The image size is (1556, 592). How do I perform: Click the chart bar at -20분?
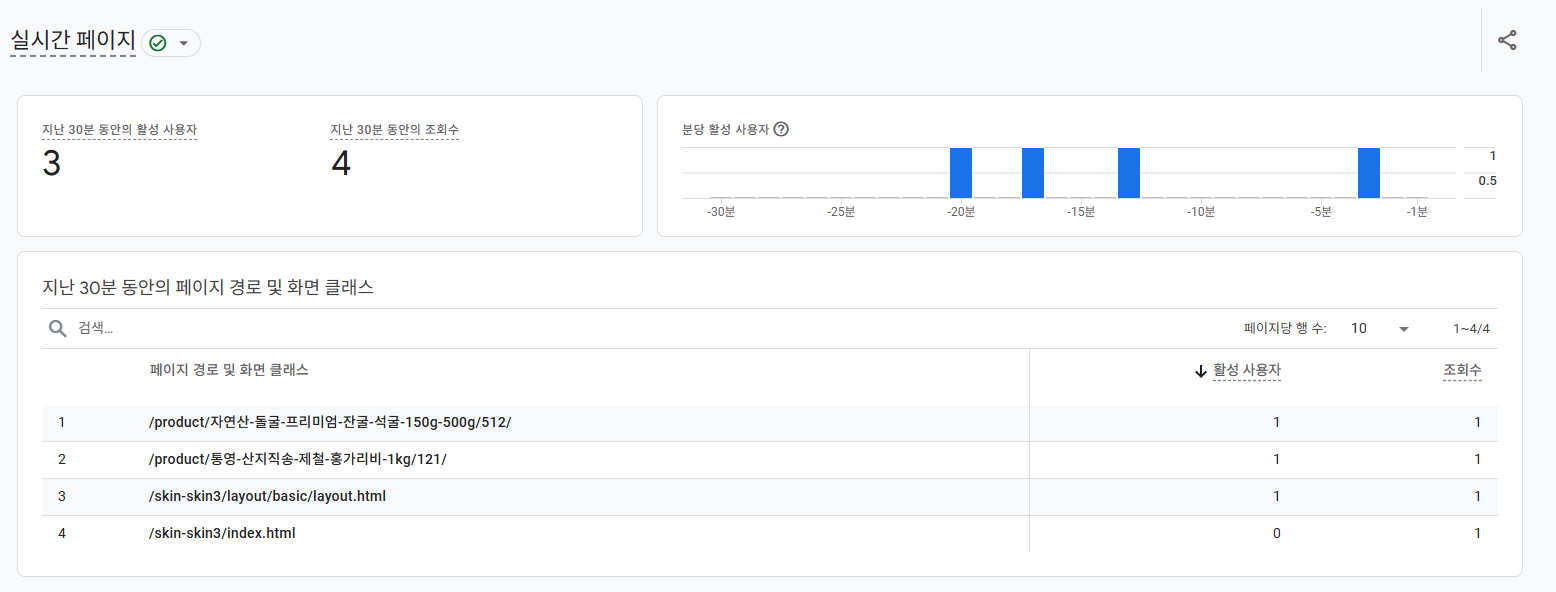961,173
